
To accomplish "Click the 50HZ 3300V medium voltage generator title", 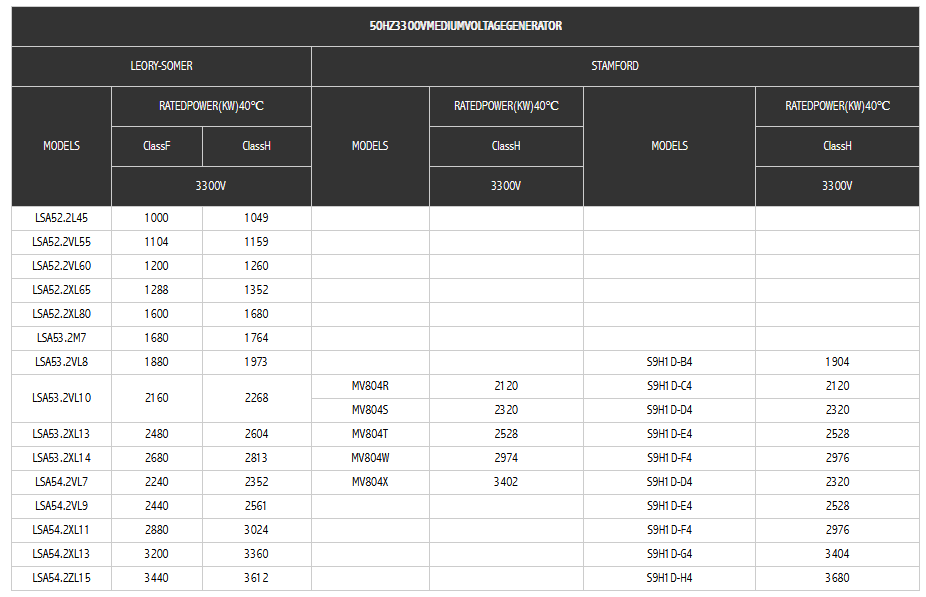I will click(465, 26).
